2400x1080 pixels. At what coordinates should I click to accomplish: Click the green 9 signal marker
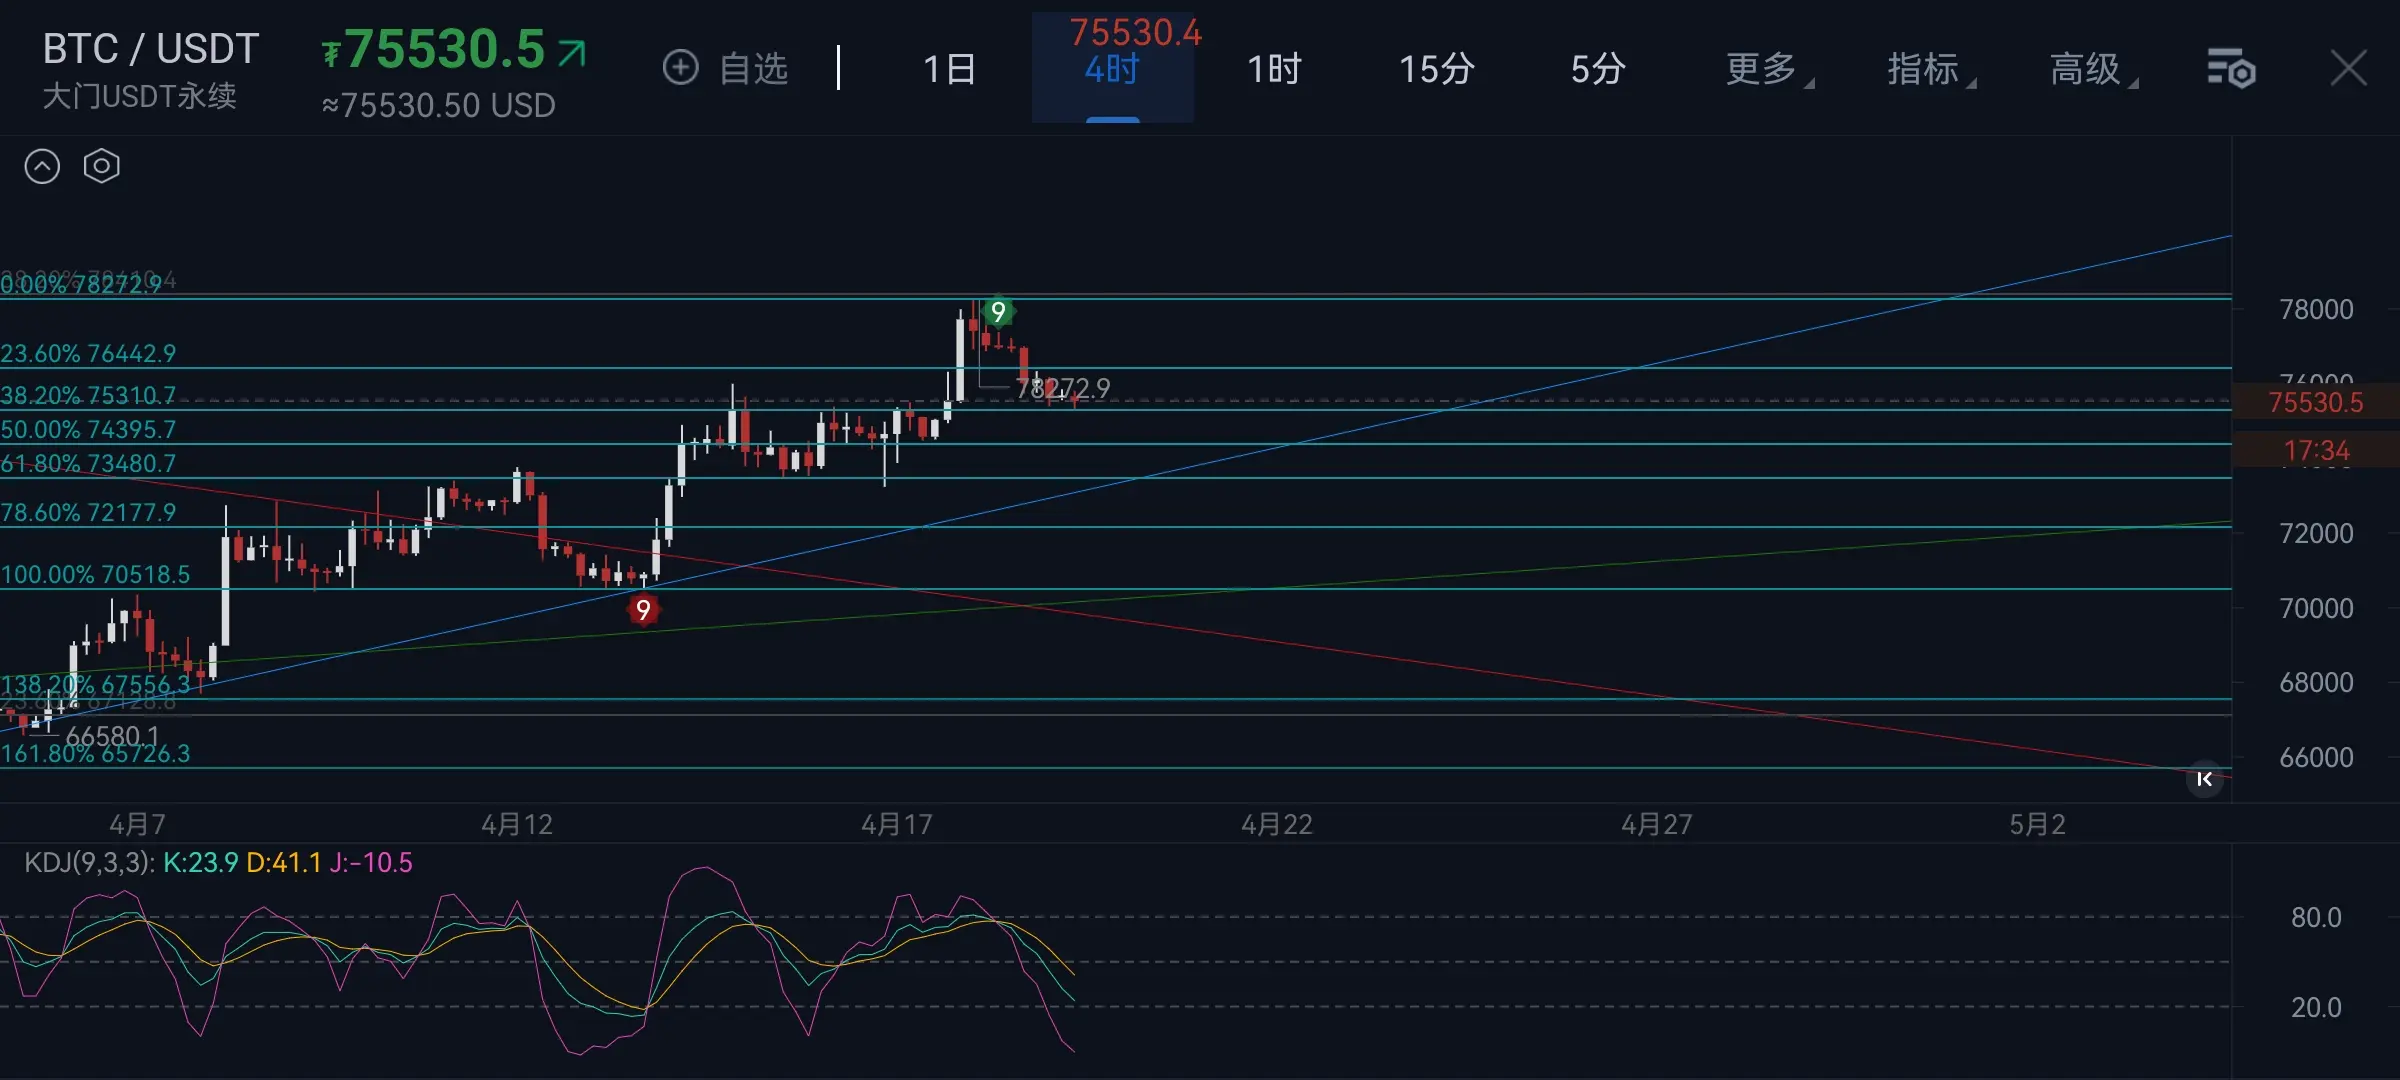point(997,312)
